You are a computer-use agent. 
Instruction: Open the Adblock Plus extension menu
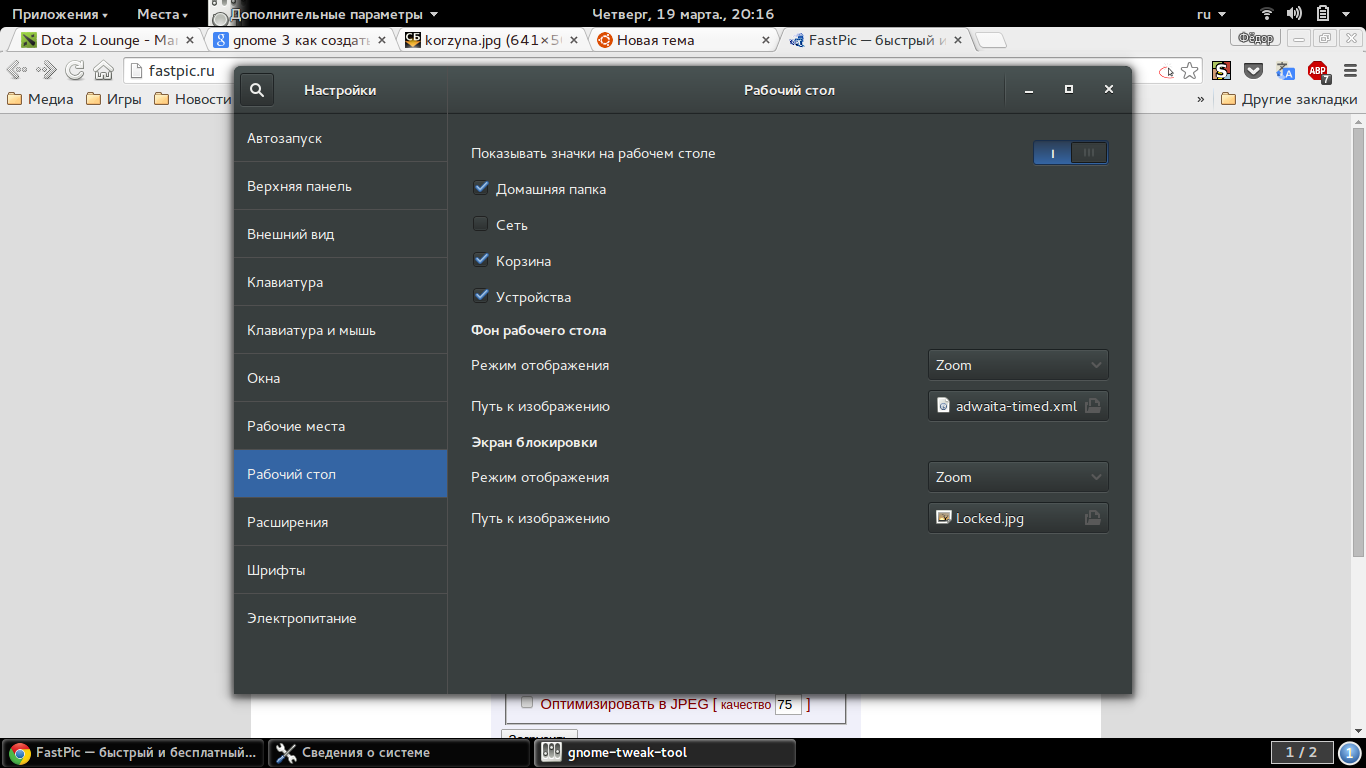click(1318, 71)
